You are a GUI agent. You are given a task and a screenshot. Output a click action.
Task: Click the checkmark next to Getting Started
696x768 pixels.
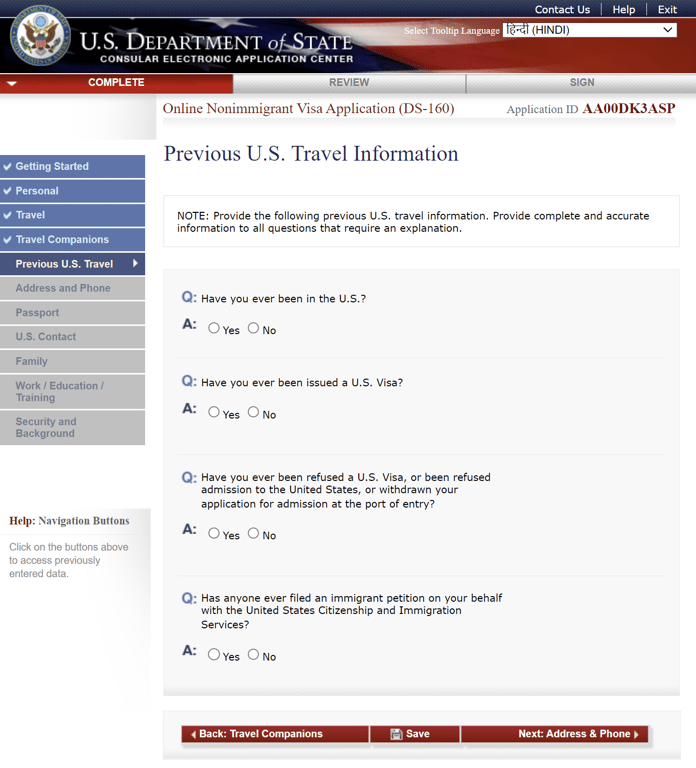coord(7,167)
